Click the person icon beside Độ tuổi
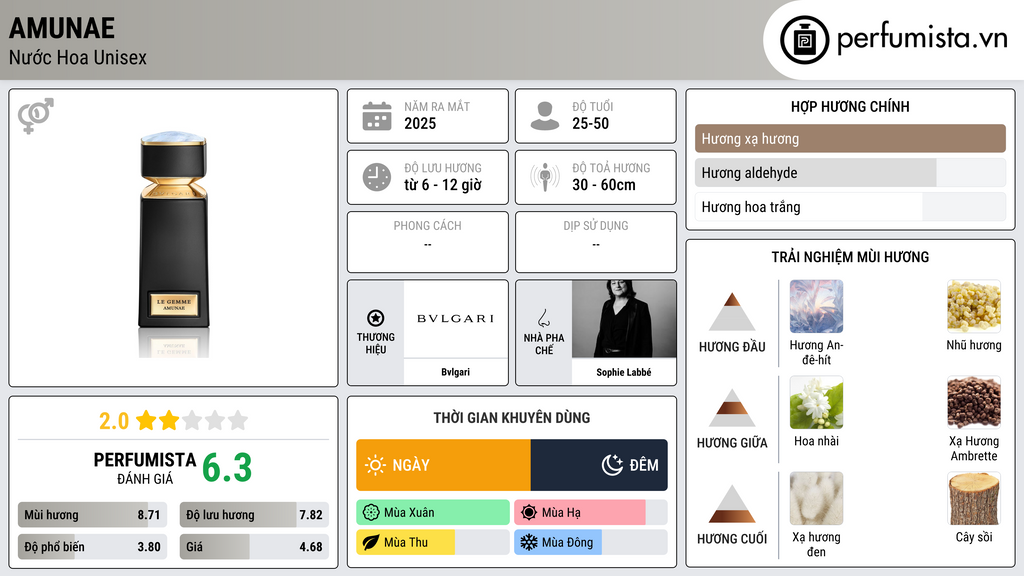The image size is (1024, 576). pyautogui.click(x=545, y=116)
